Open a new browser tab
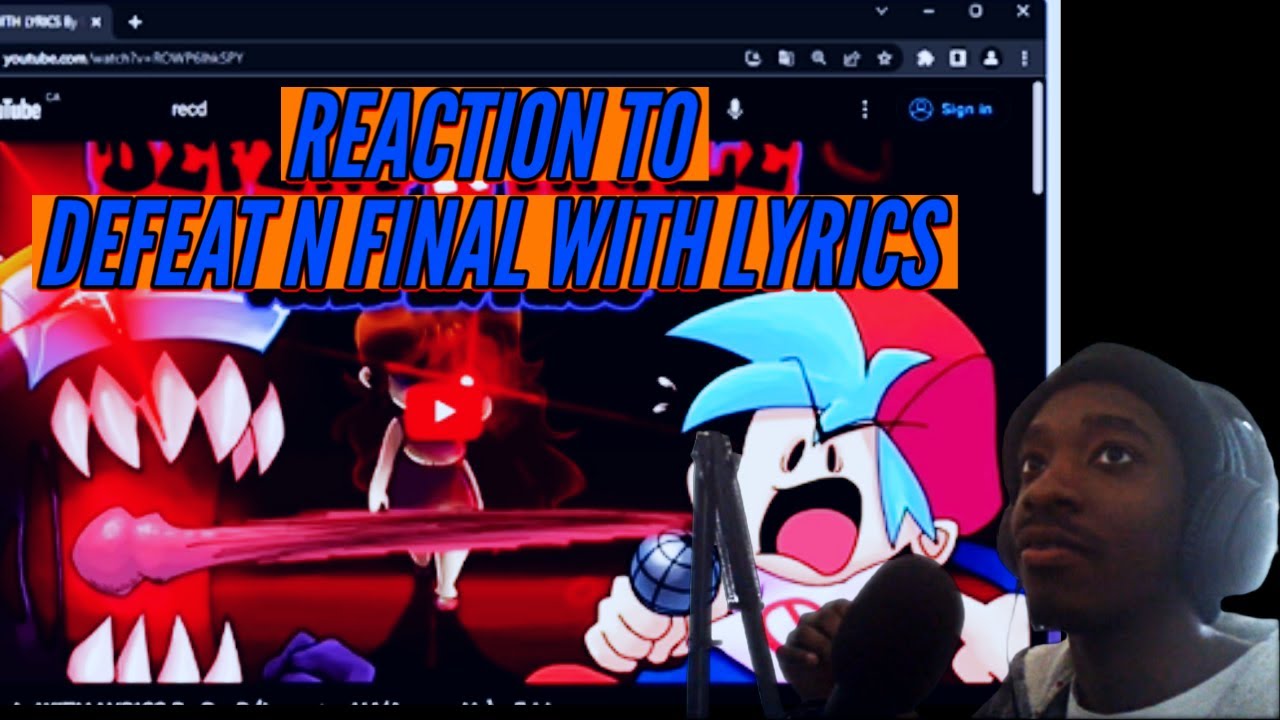Screen dimensions: 1280x720 tap(135, 21)
